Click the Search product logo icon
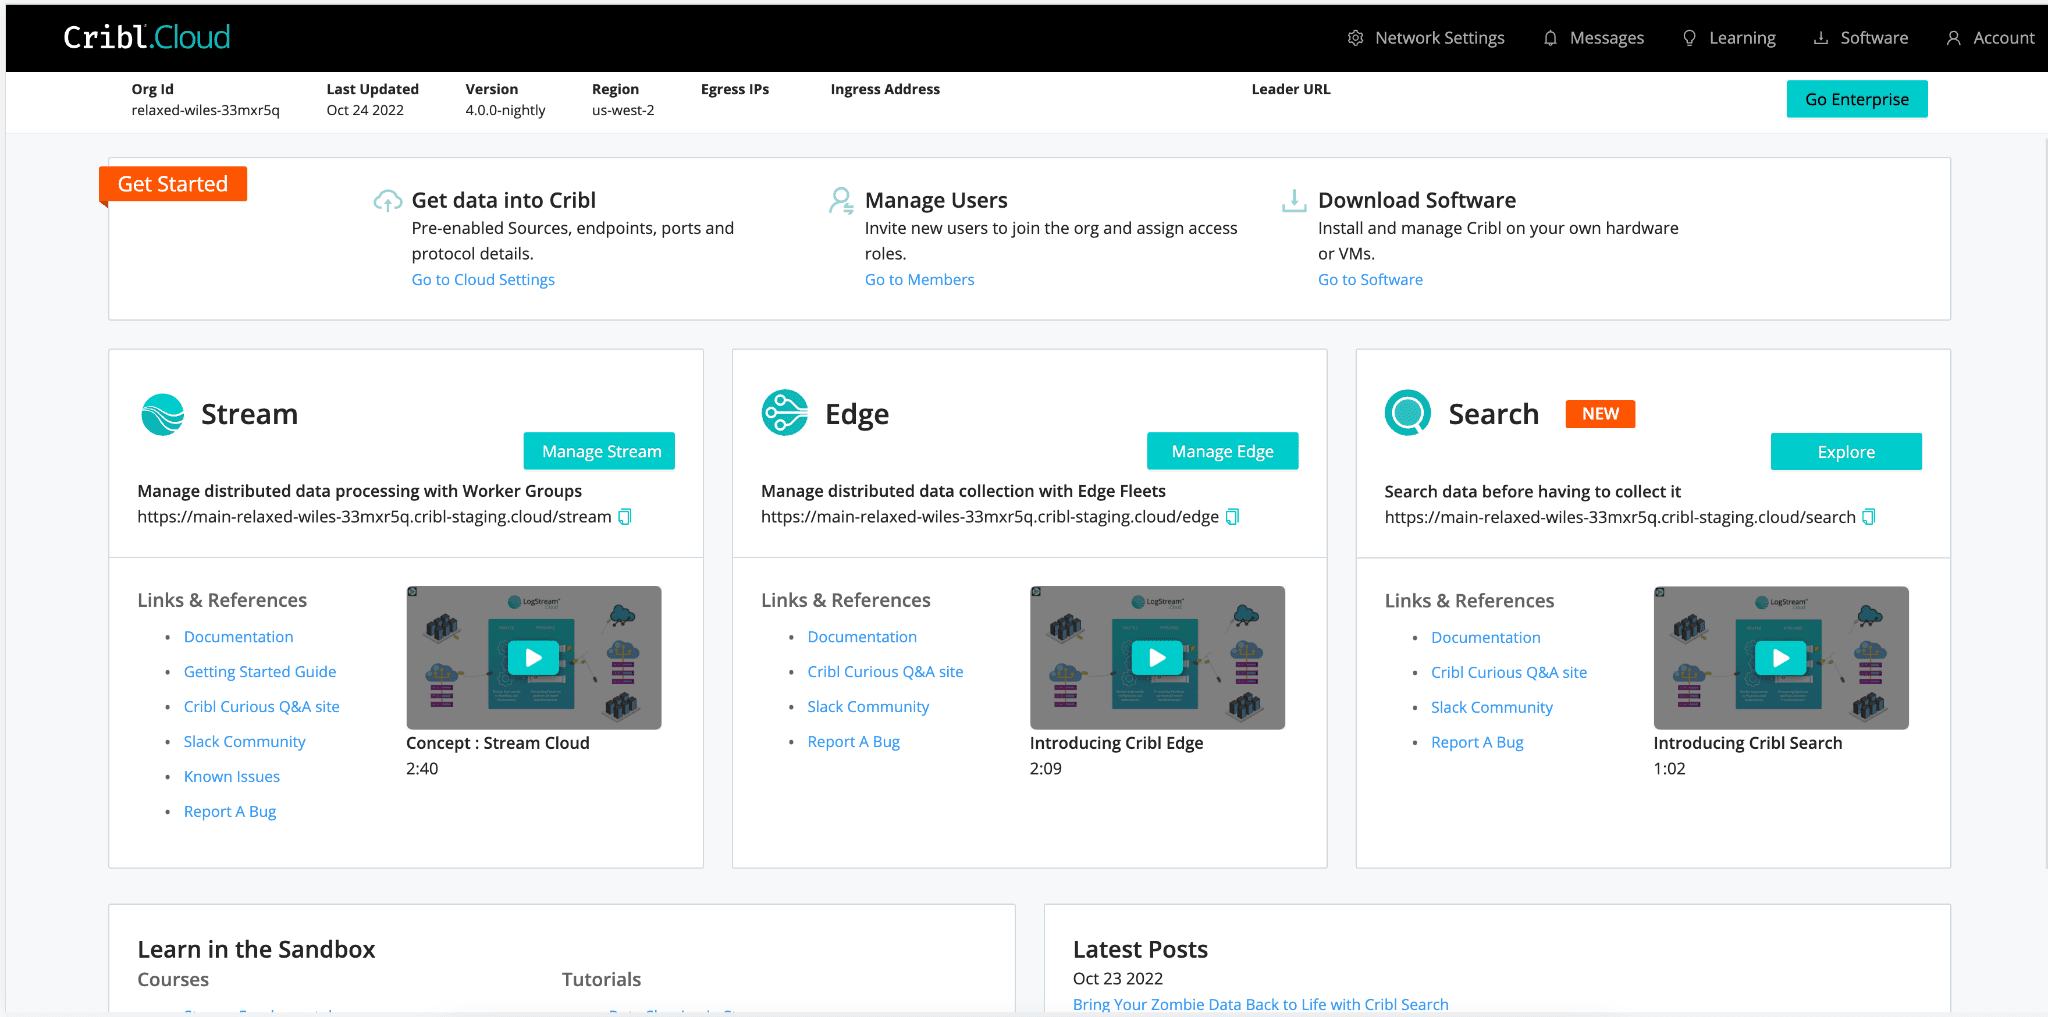This screenshot has height=1017, width=2048. [1408, 413]
